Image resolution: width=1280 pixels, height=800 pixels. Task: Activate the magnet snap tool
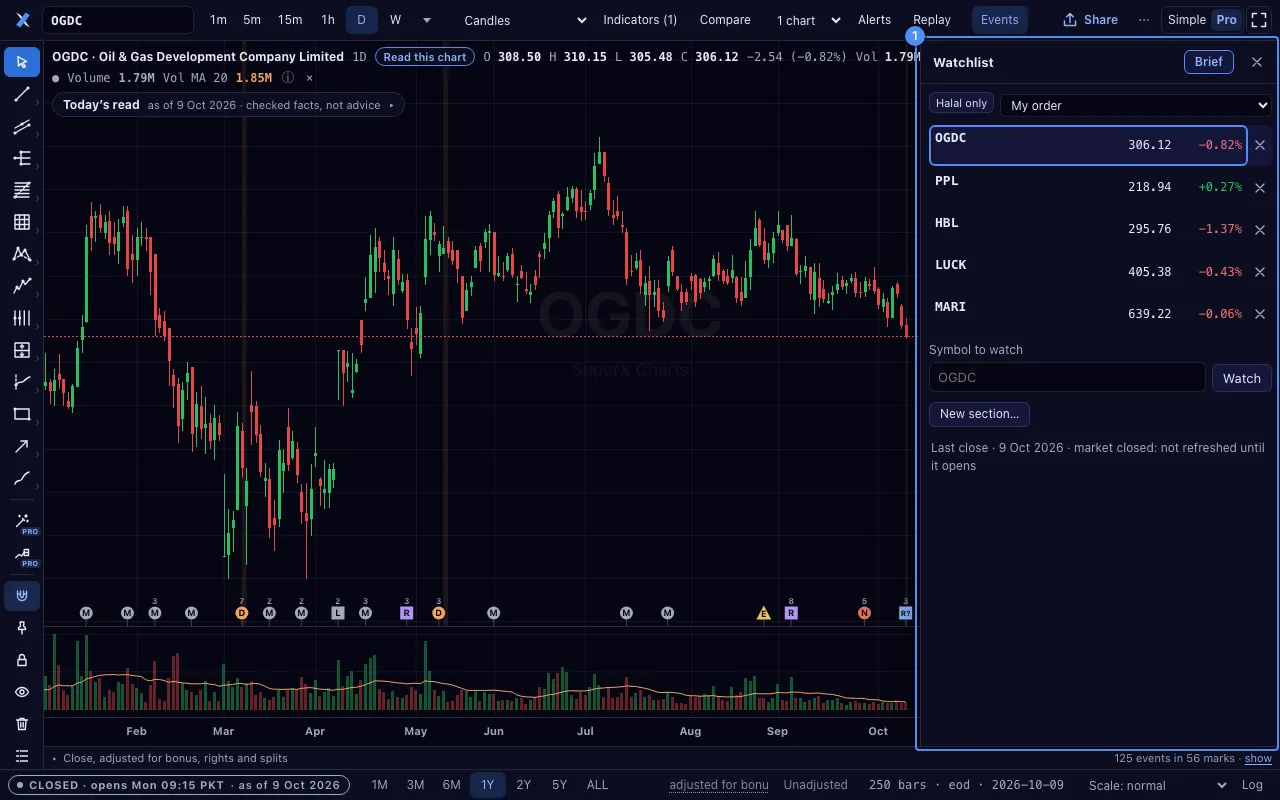pyautogui.click(x=22, y=596)
